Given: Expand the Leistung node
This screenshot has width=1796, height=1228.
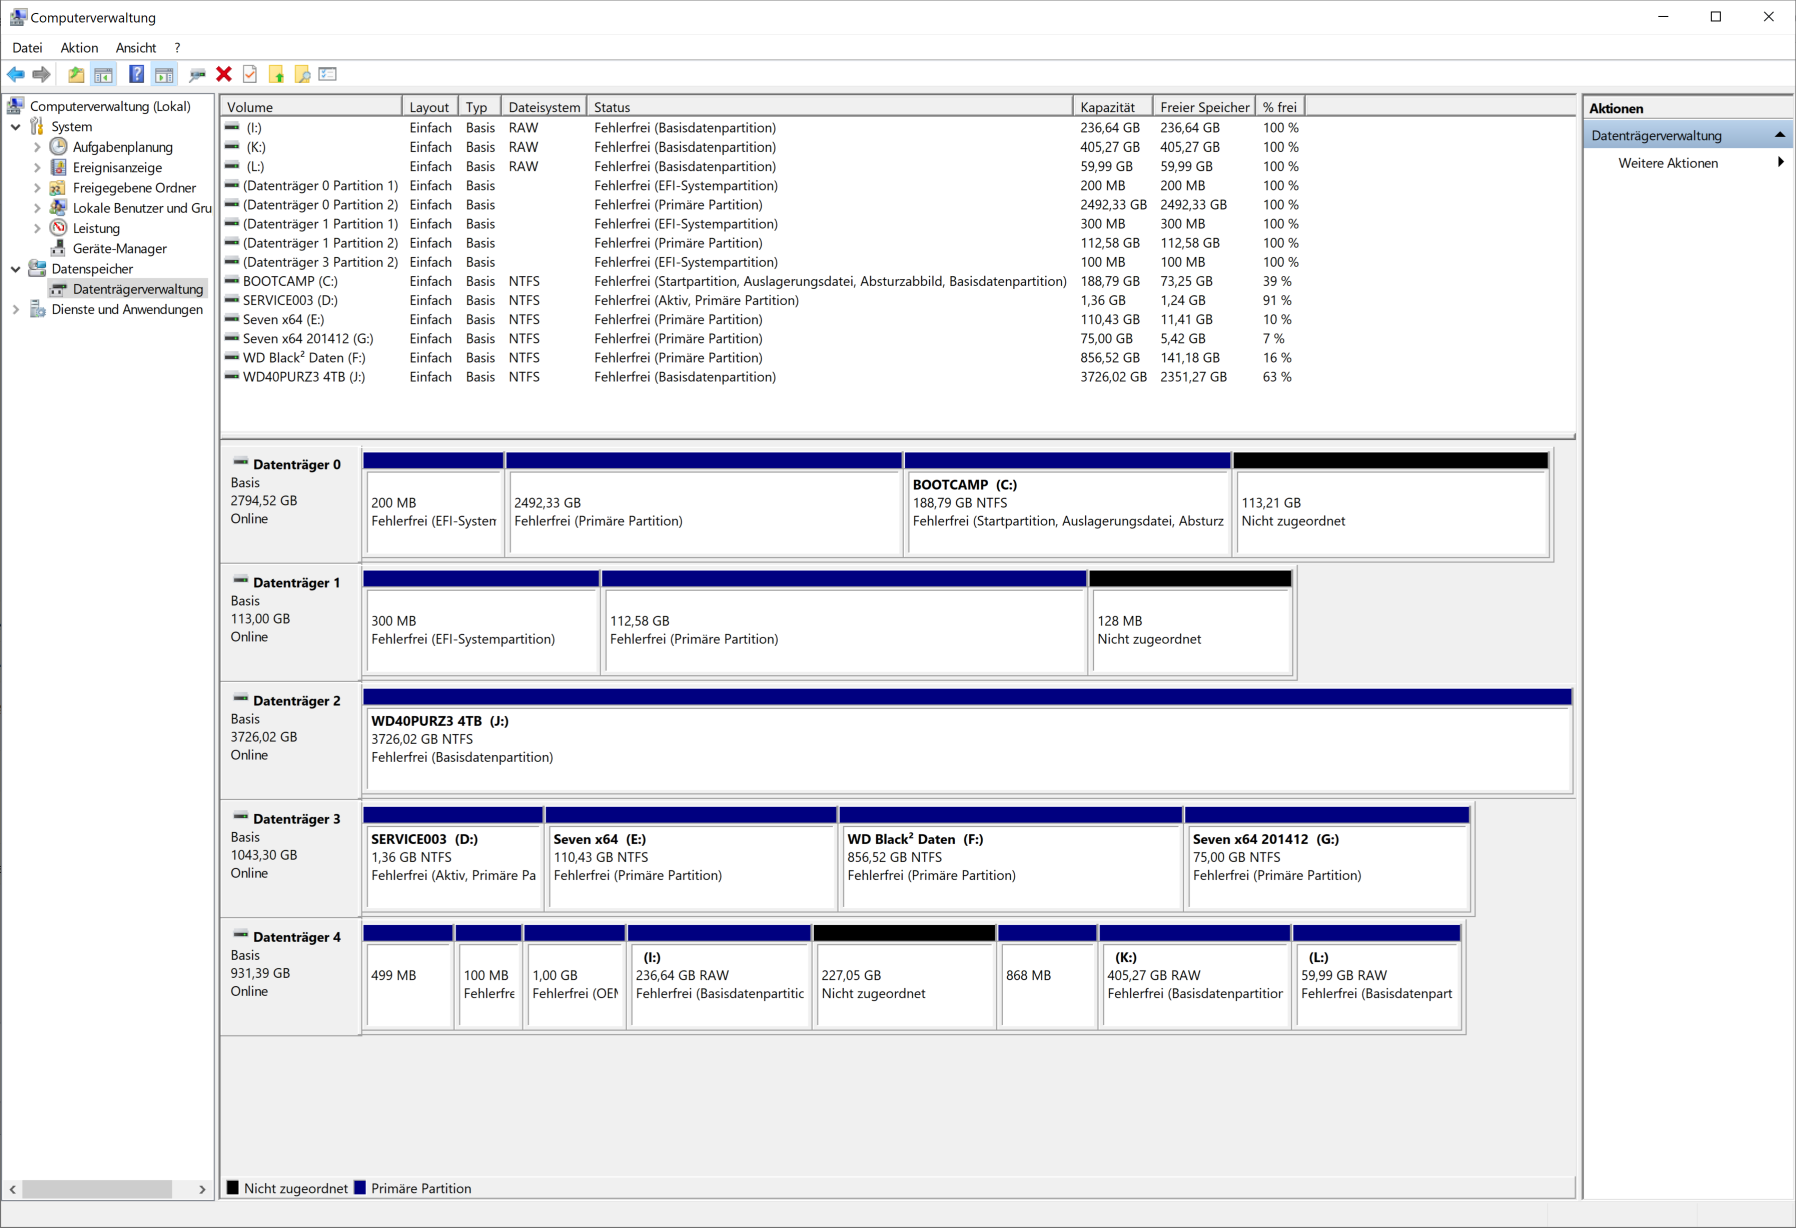Looking at the screenshot, I should tap(37, 228).
